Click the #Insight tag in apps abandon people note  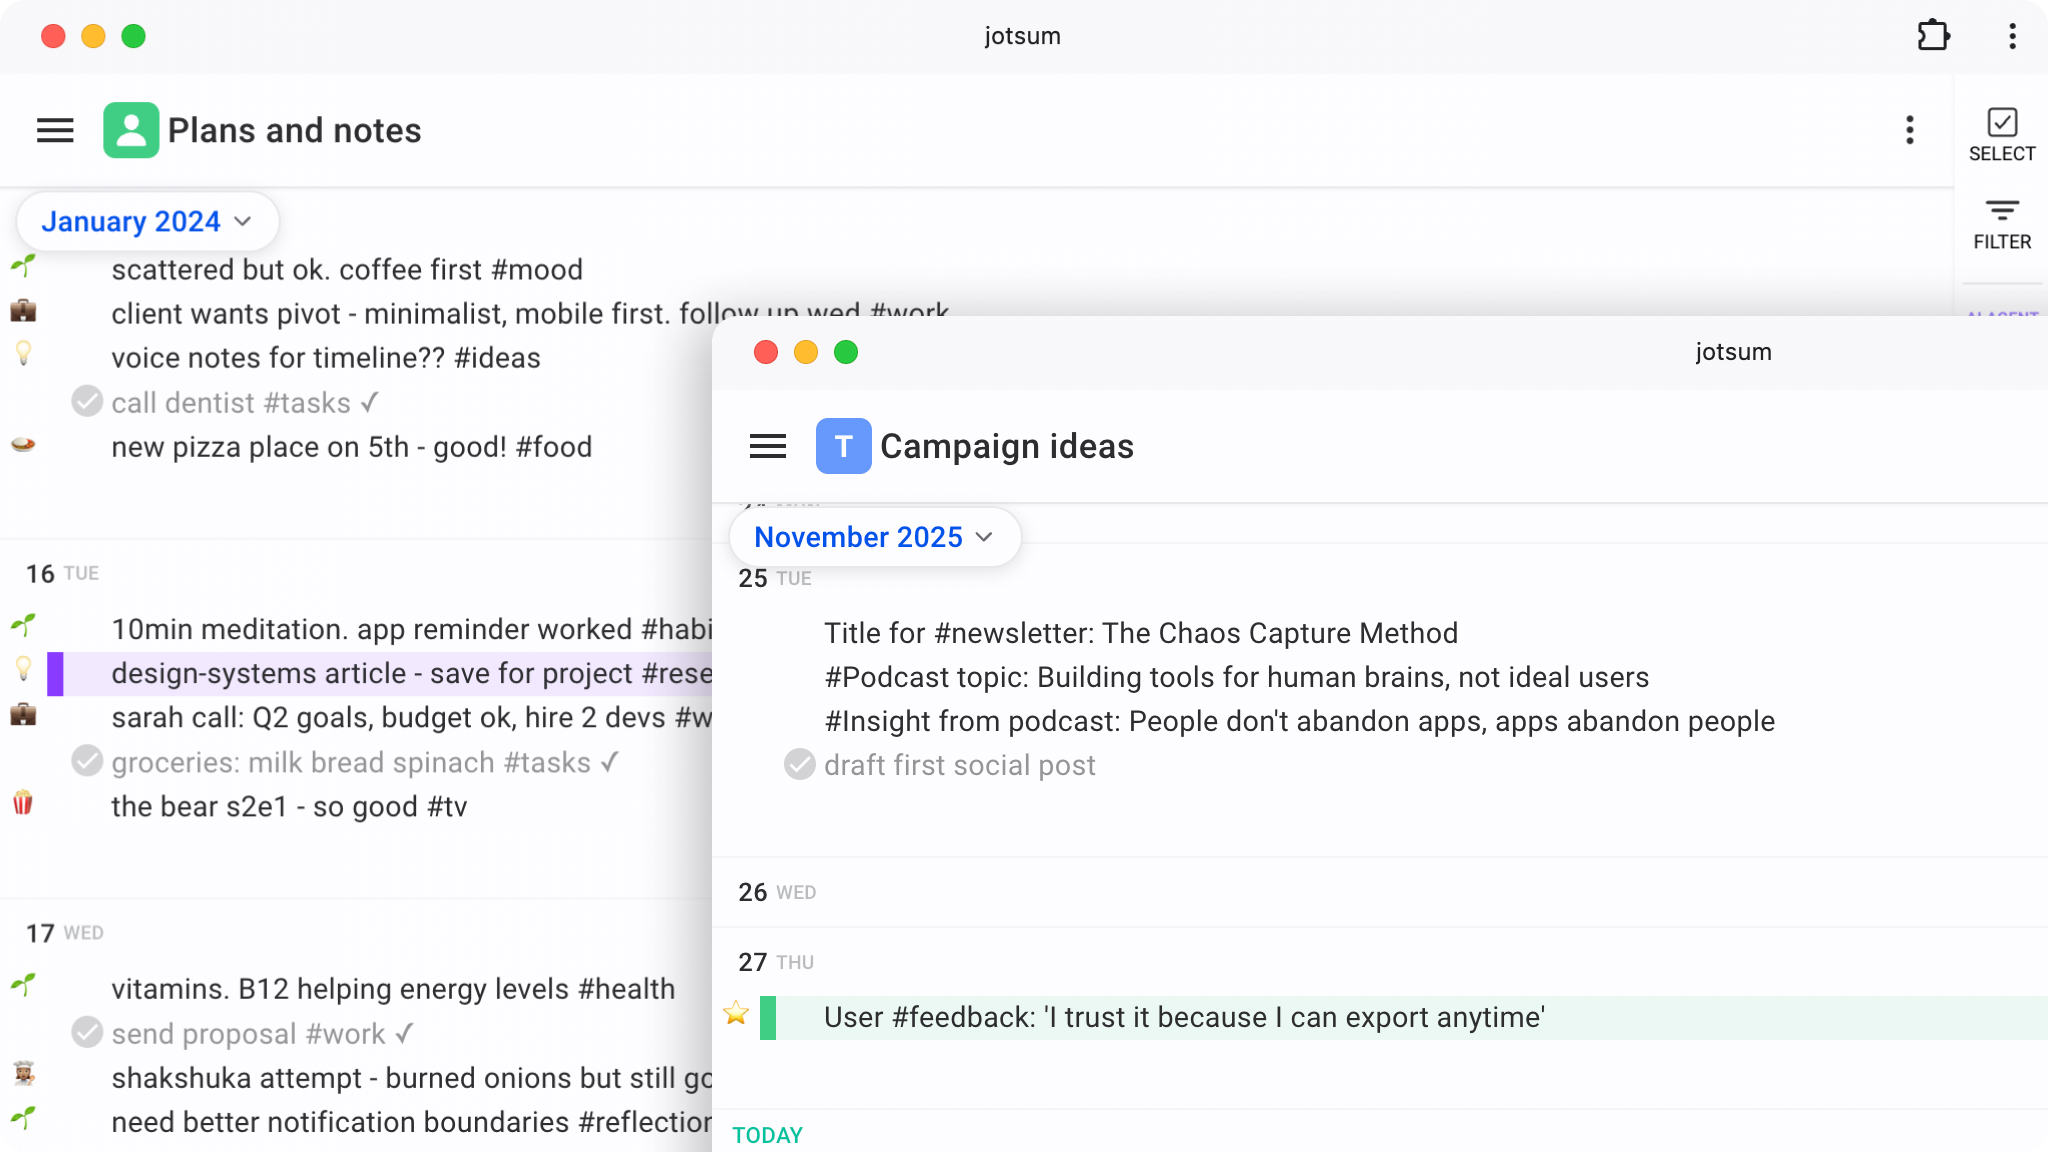878,721
